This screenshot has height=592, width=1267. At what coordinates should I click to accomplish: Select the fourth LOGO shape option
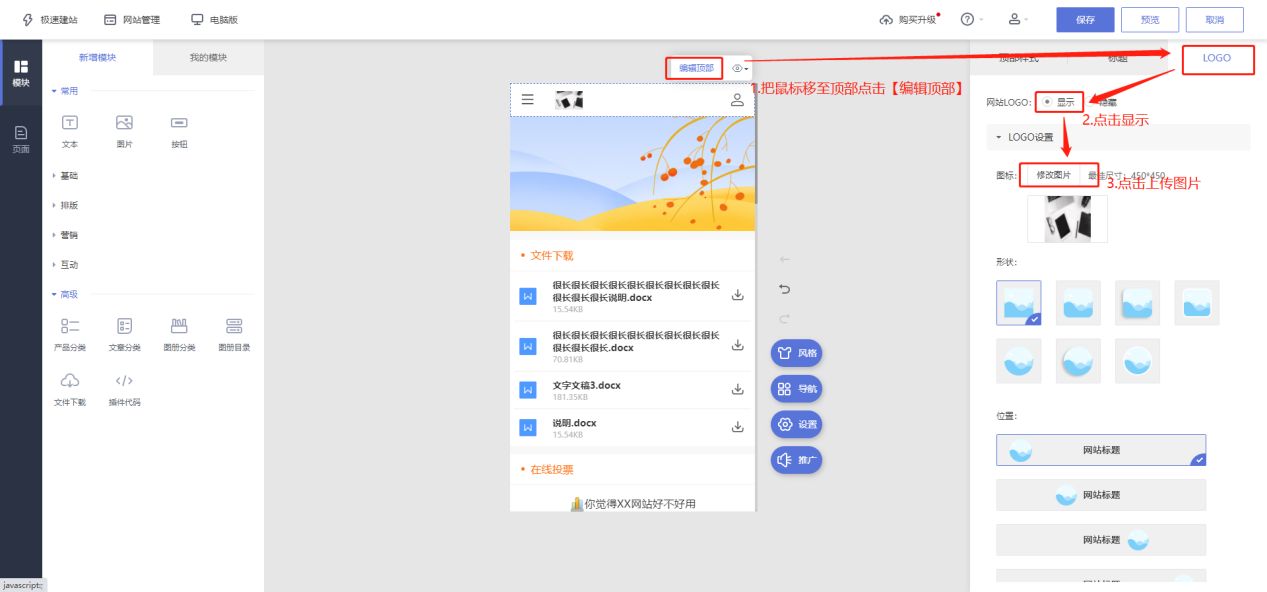click(1197, 302)
